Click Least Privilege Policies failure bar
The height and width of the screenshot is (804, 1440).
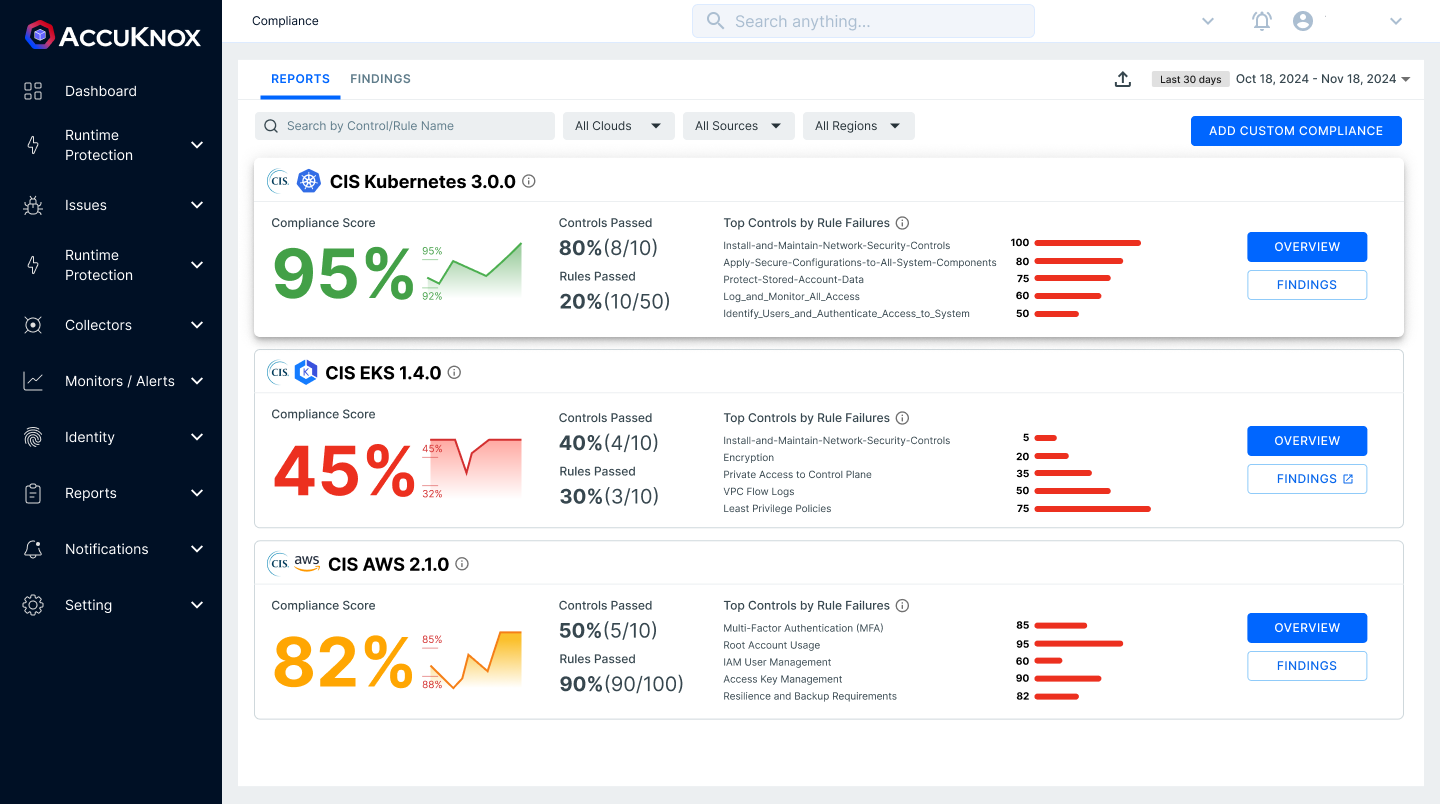[1093, 509]
